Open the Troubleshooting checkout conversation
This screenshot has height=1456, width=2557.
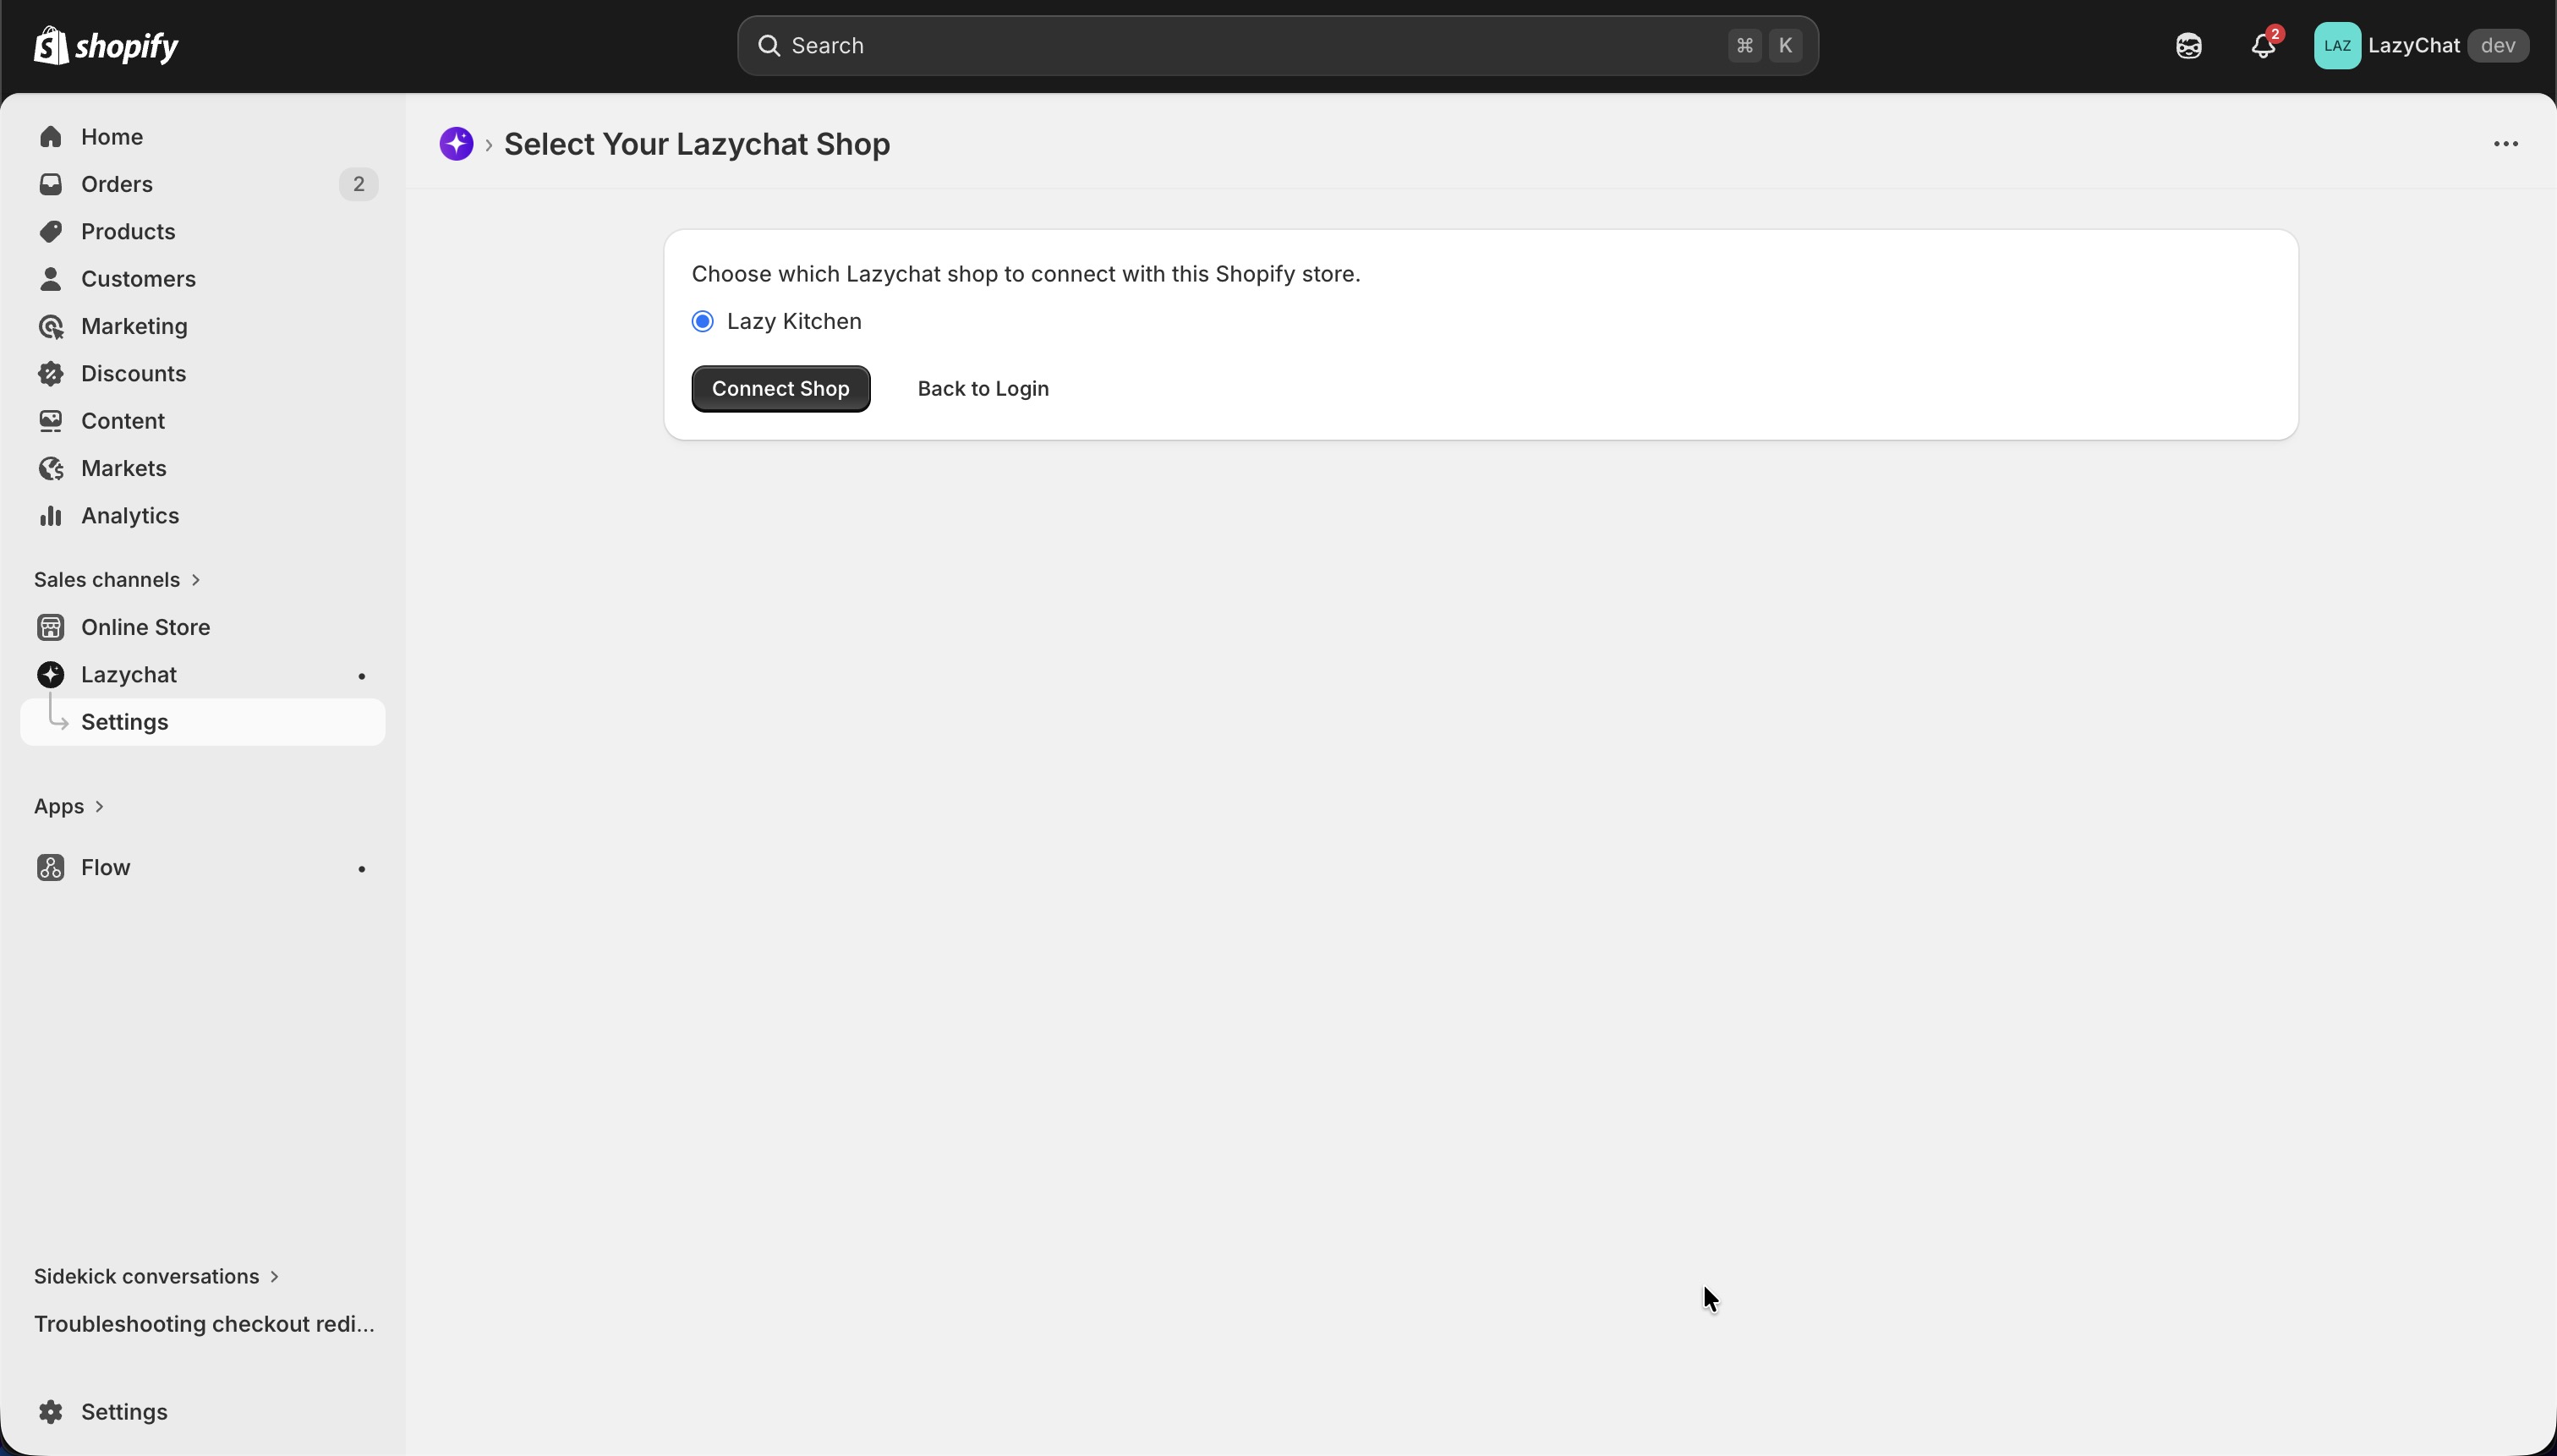204,1324
